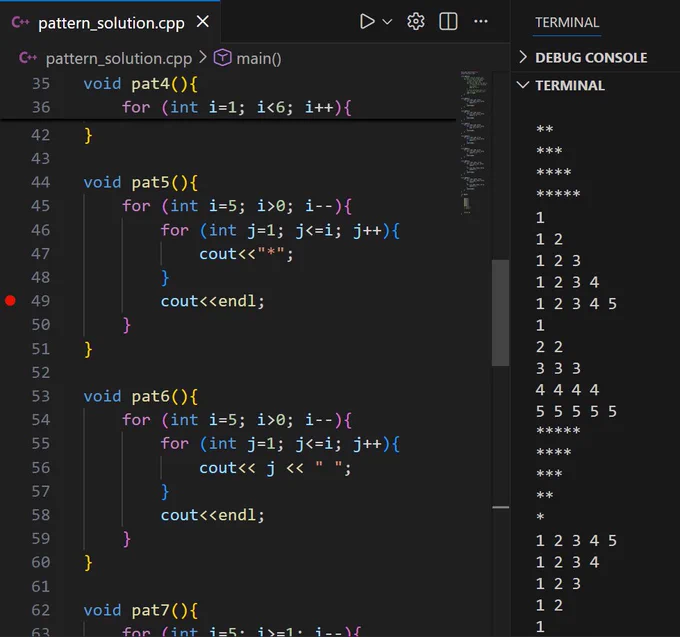Click pattern_solution.cpp in breadcrumb

(x=119, y=59)
